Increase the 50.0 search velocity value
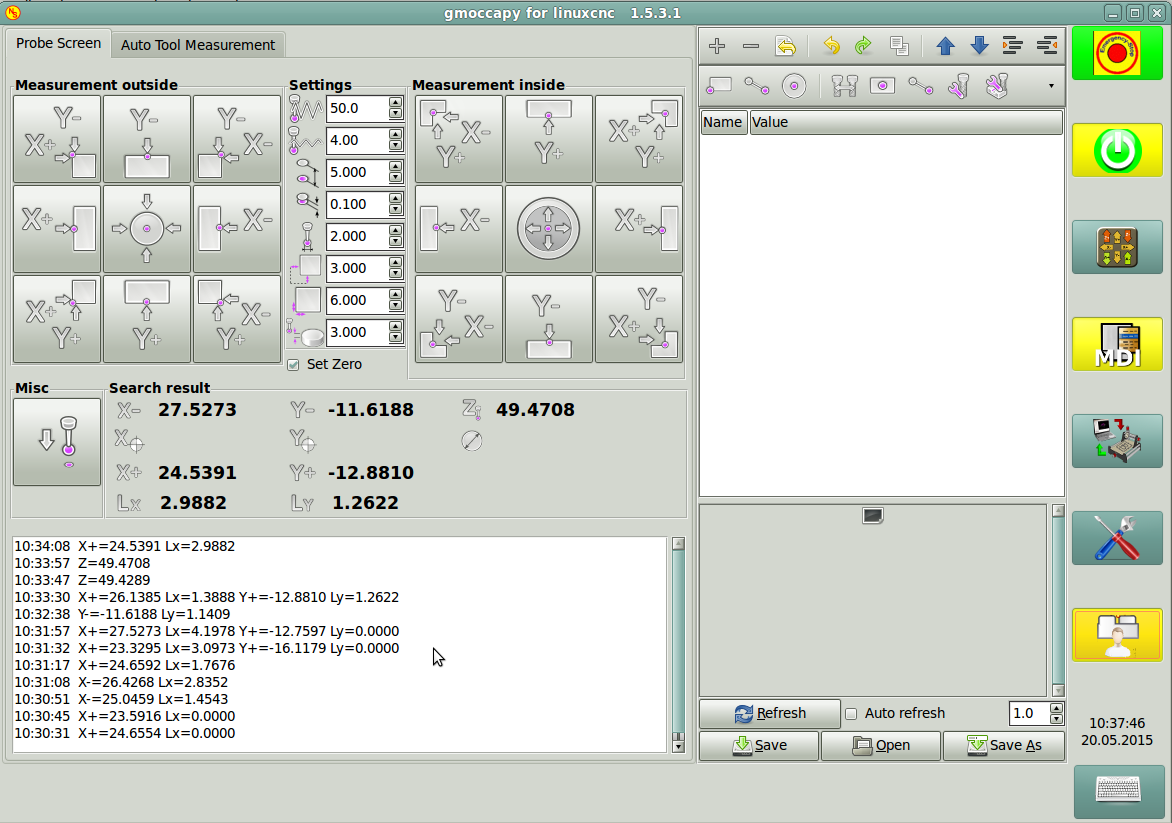The image size is (1172, 823). (x=396, y=103)
